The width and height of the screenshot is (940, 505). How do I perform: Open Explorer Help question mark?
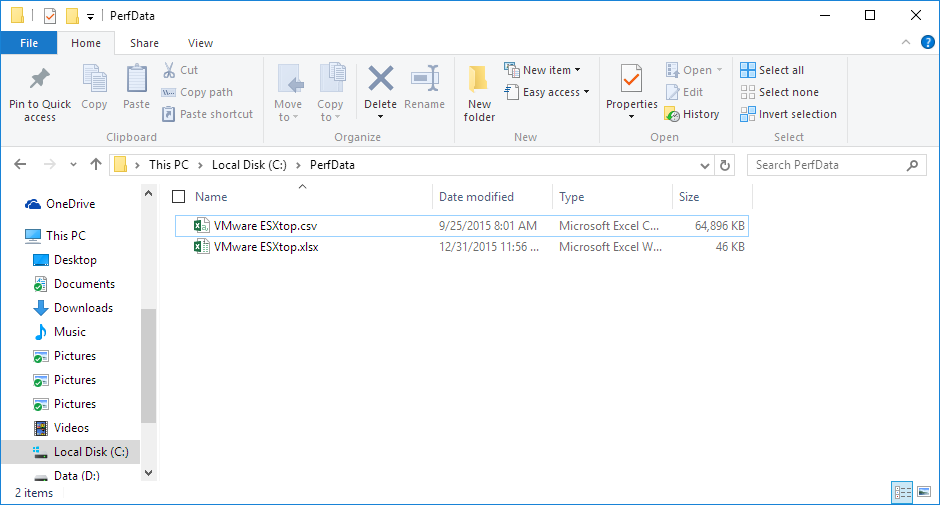point(927,43)
